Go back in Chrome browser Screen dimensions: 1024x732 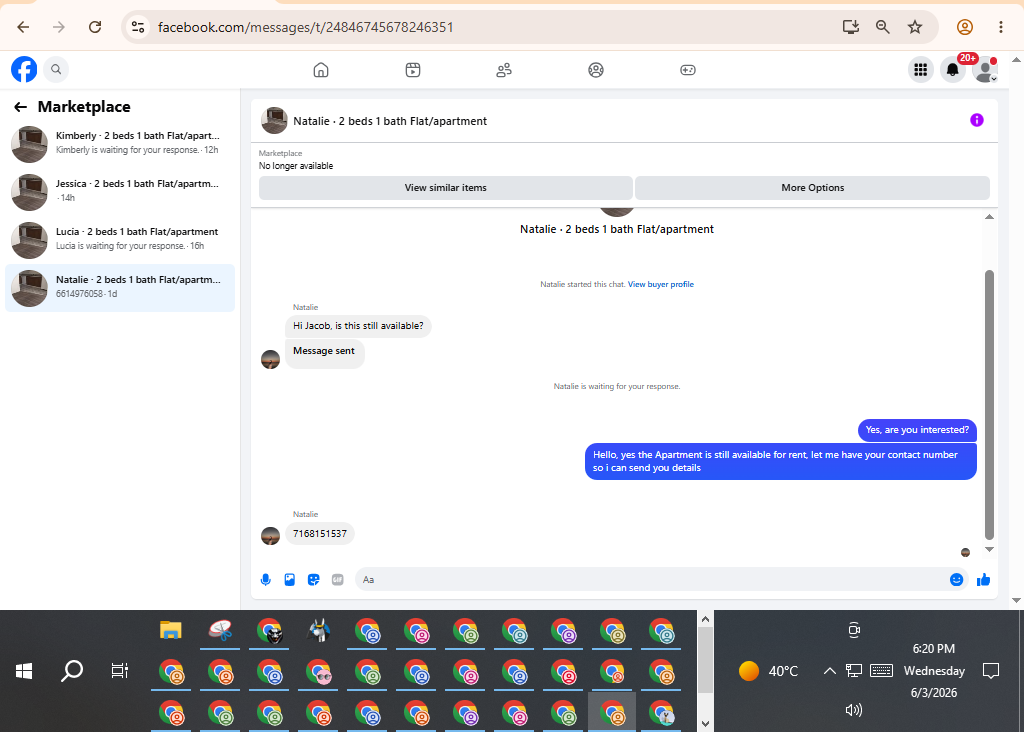tap(23, 27)
